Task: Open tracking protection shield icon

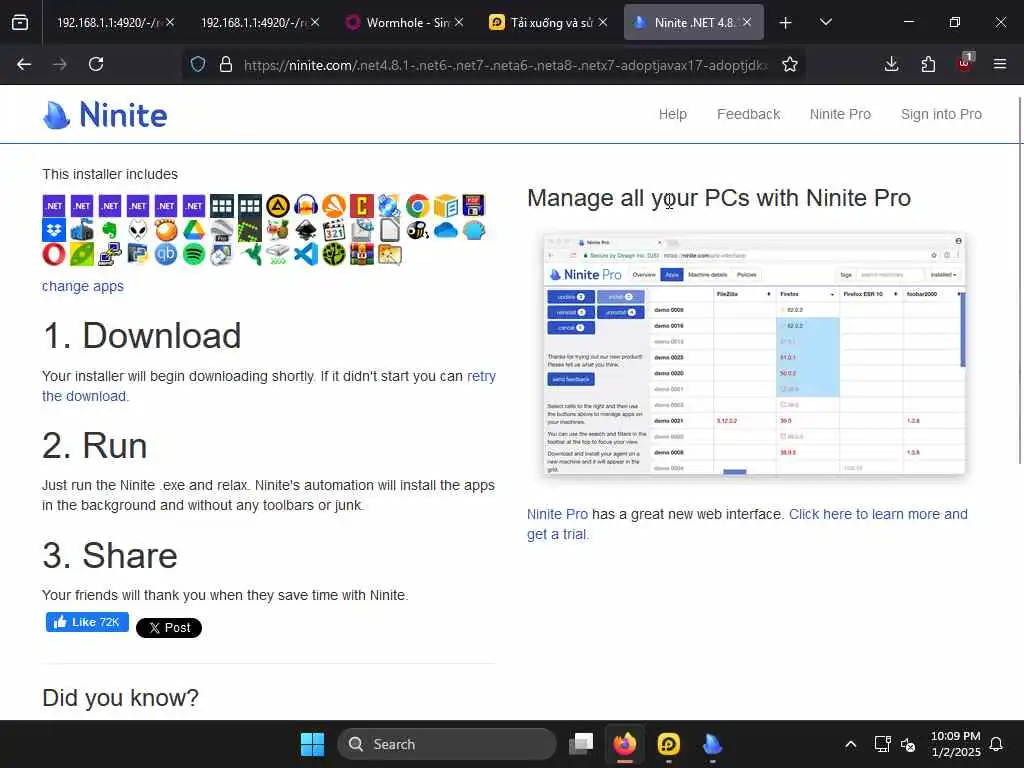Action: (198, 64)
